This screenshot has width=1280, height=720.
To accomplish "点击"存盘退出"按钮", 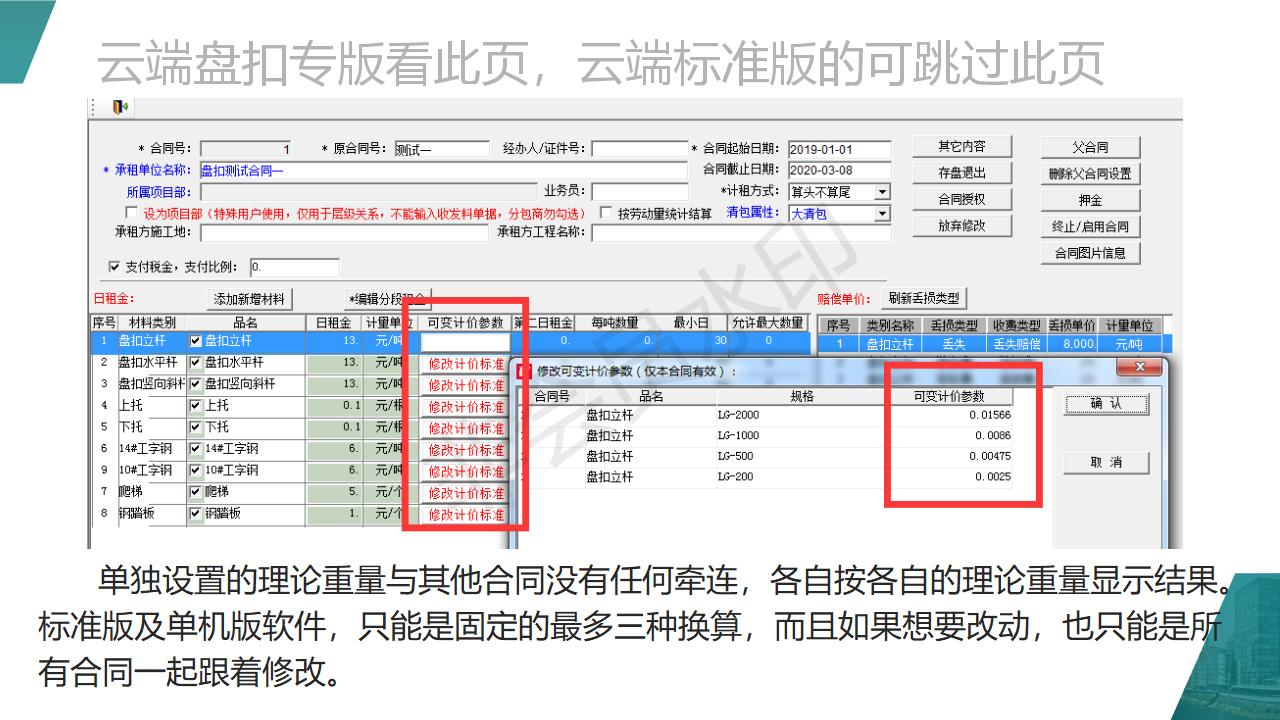I will point(961,172).
